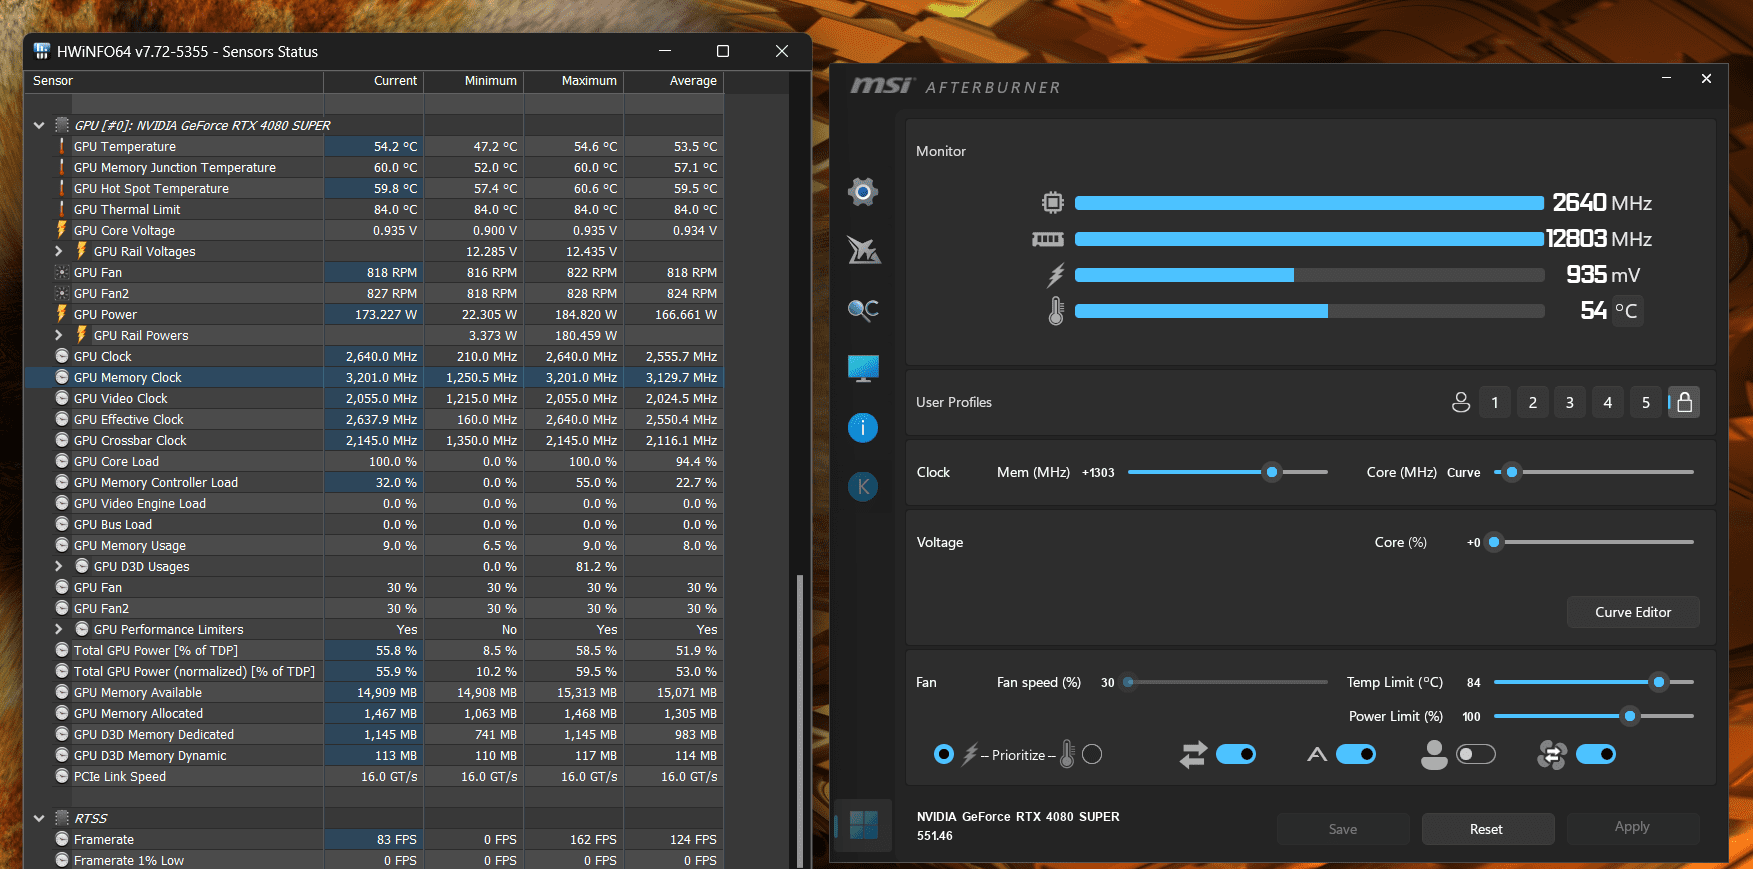This screenshot has height=869, width=1753.
Task: Click the RTSS section chip icon
Action: (x=62, y=818)
